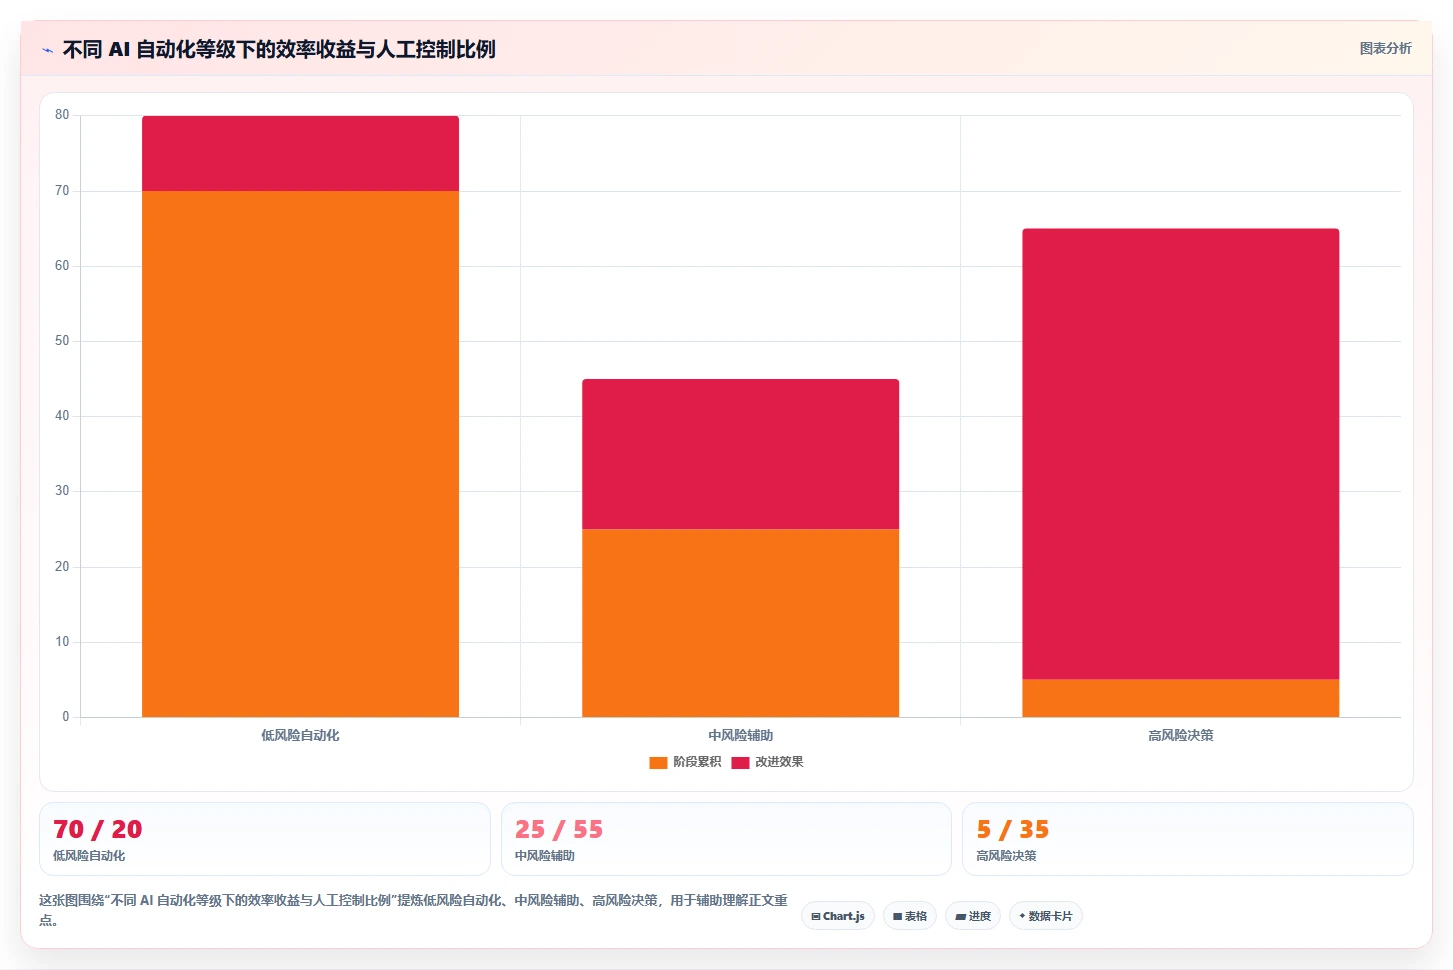The height and width of the screenshot is (970, 1453).
Task: Click the y-axis value 10
Action: 62,642
